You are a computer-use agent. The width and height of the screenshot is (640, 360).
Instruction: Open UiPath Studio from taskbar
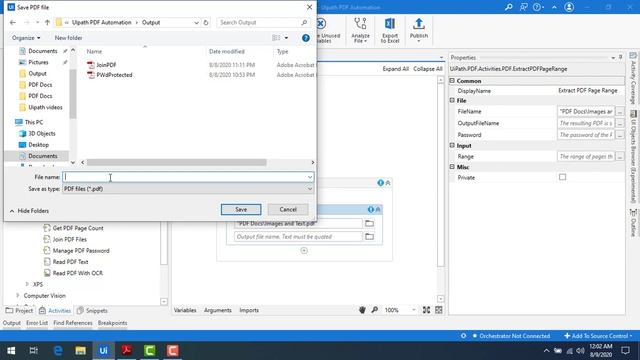pos(103,351)
